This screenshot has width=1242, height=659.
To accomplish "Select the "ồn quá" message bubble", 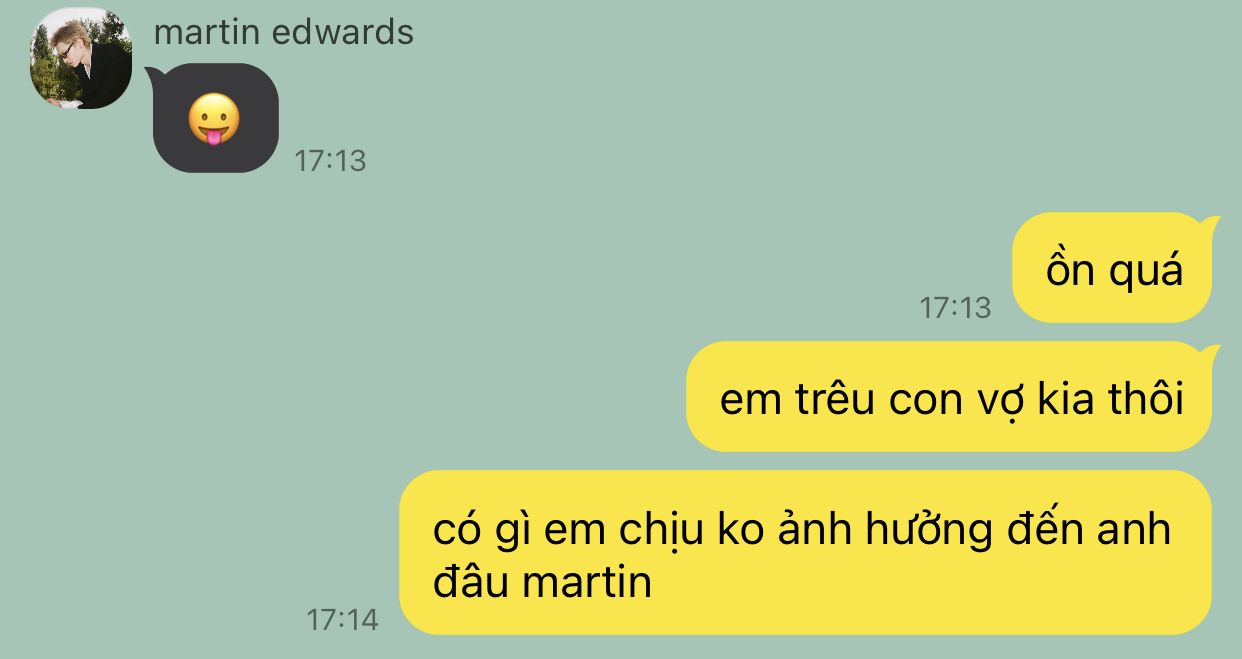I will click(x=1112, y=268).
